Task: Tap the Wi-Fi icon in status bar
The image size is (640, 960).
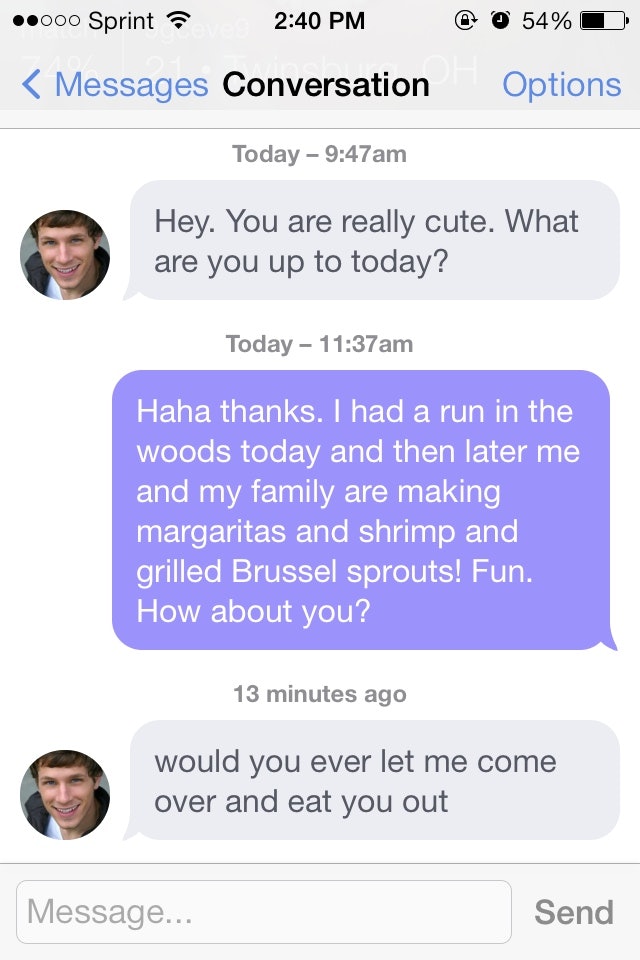Action: (x=180, y=20)
